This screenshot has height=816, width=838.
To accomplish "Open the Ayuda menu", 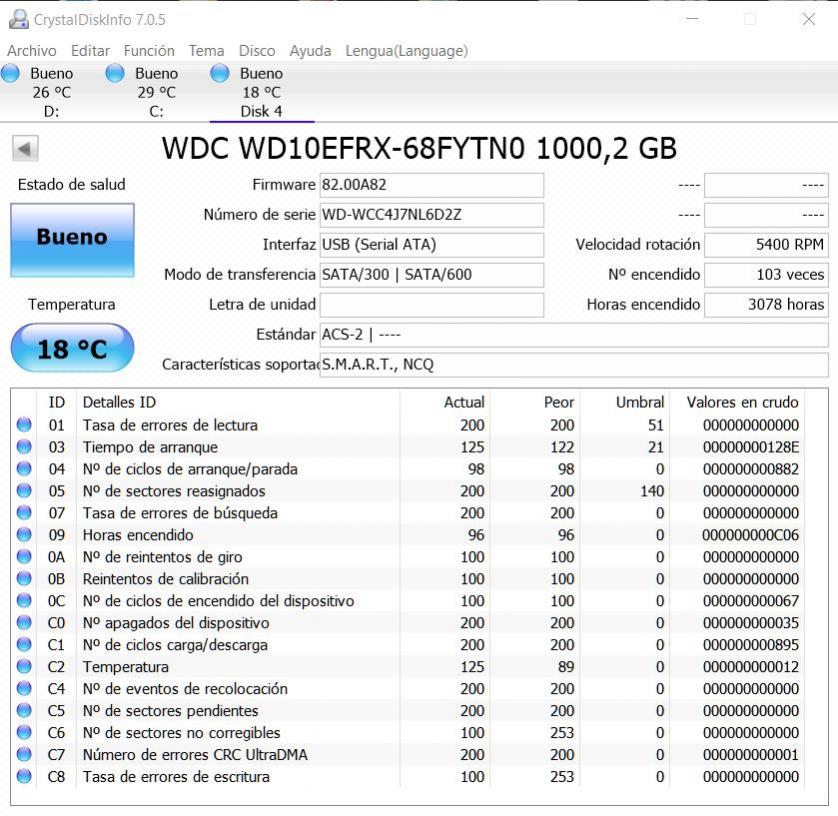I will point(310,51).
